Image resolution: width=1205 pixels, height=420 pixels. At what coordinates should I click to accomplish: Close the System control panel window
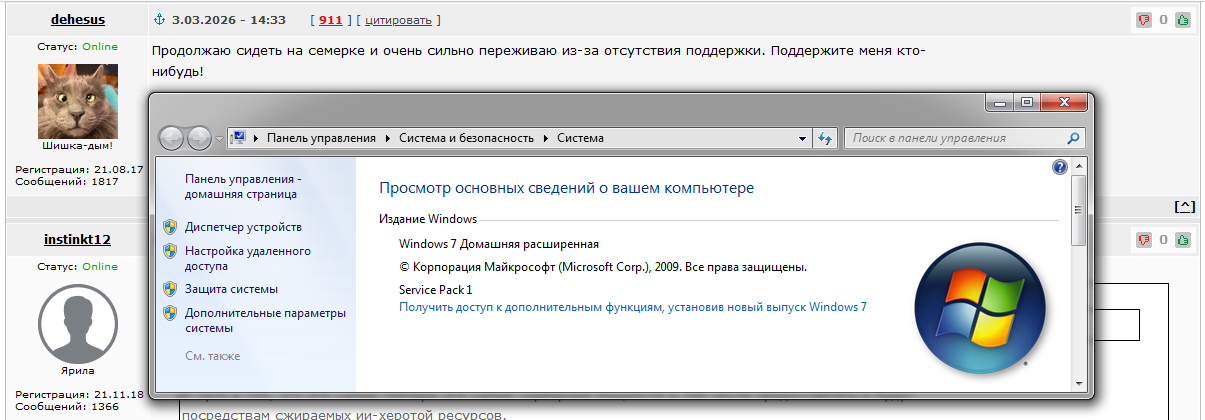1063,102
